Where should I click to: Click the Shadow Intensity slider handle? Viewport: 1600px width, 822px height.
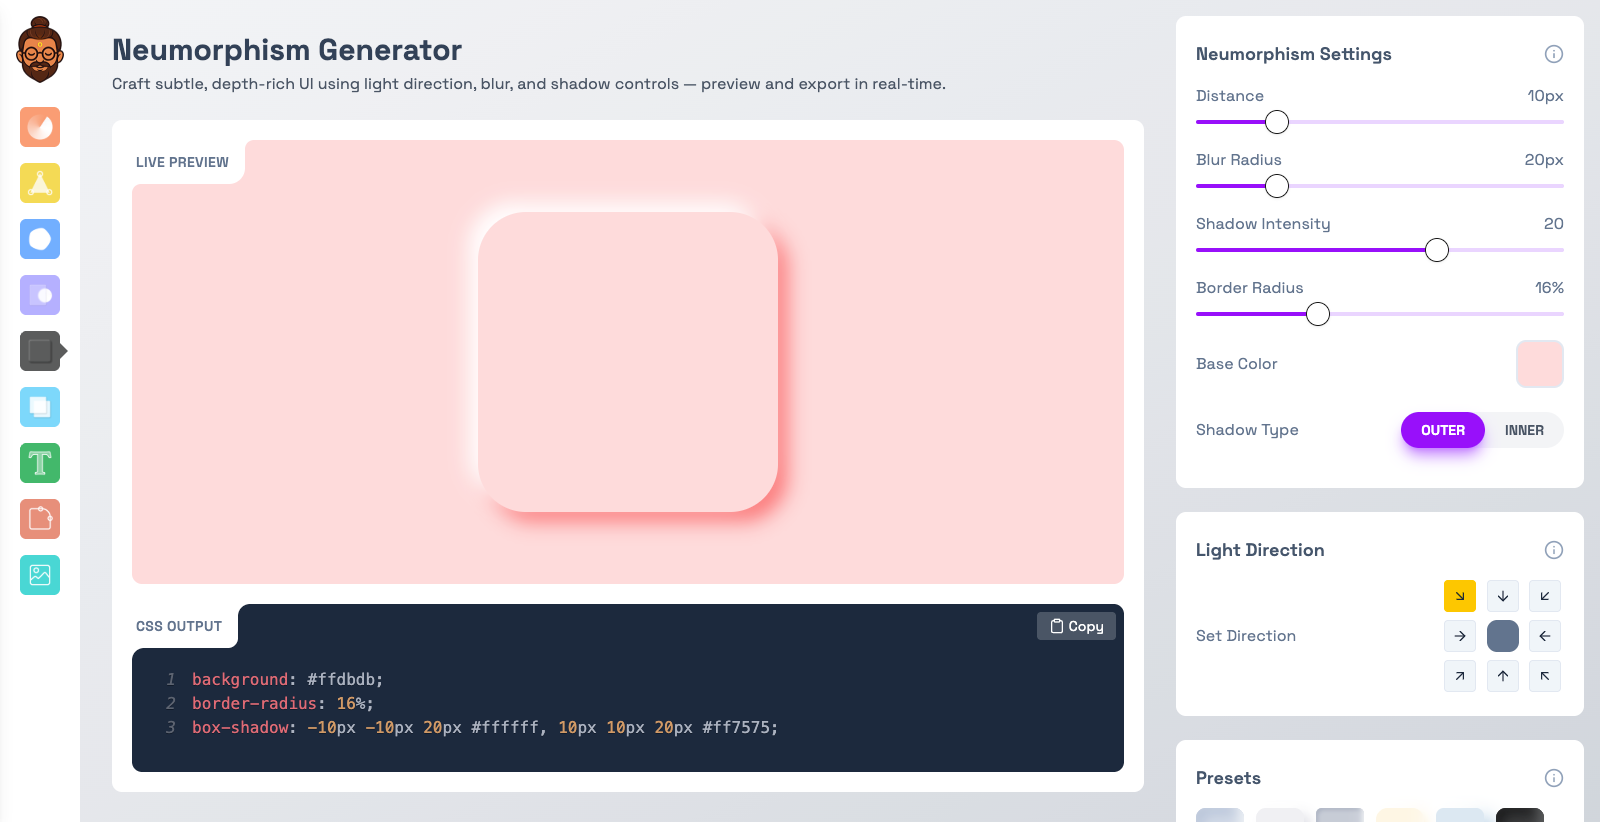coord(1437,250)
